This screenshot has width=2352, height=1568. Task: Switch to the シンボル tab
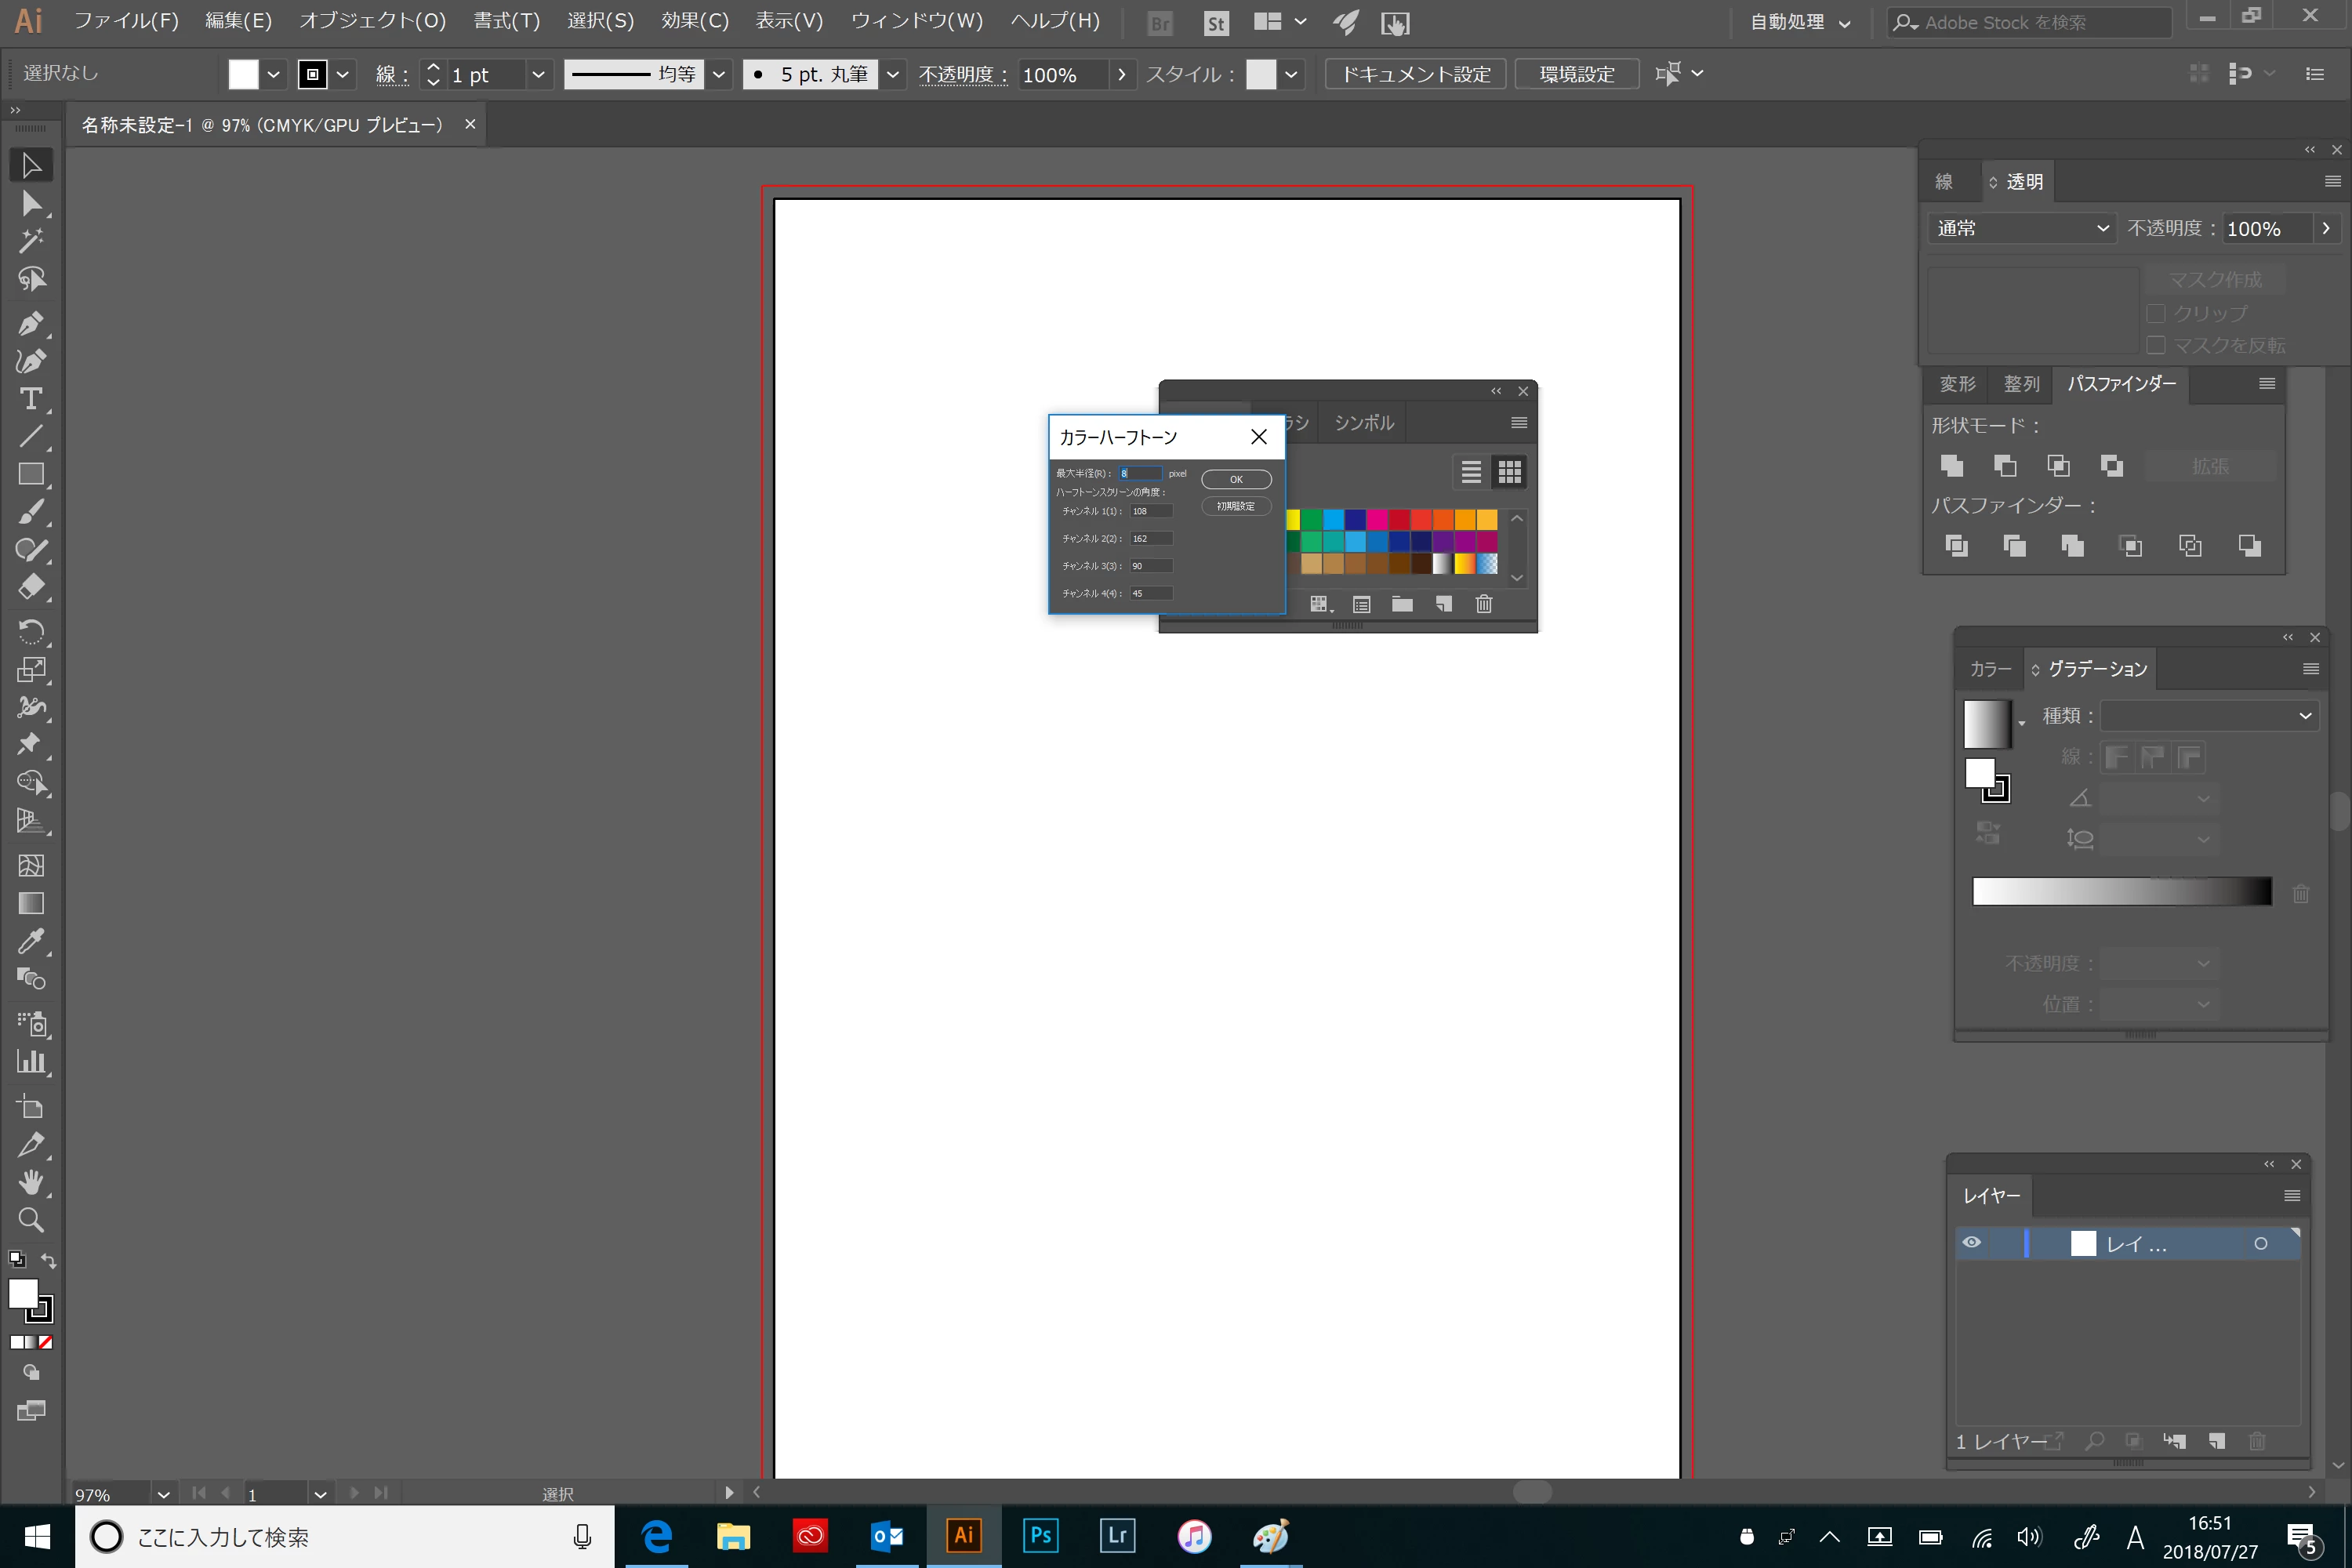coord(1363,423)
